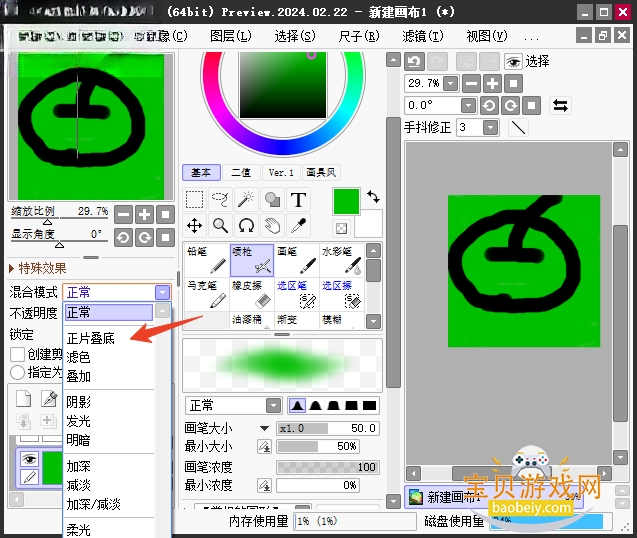Select the Rotate view tool
The image size is (637, 538).
[246, 226]
